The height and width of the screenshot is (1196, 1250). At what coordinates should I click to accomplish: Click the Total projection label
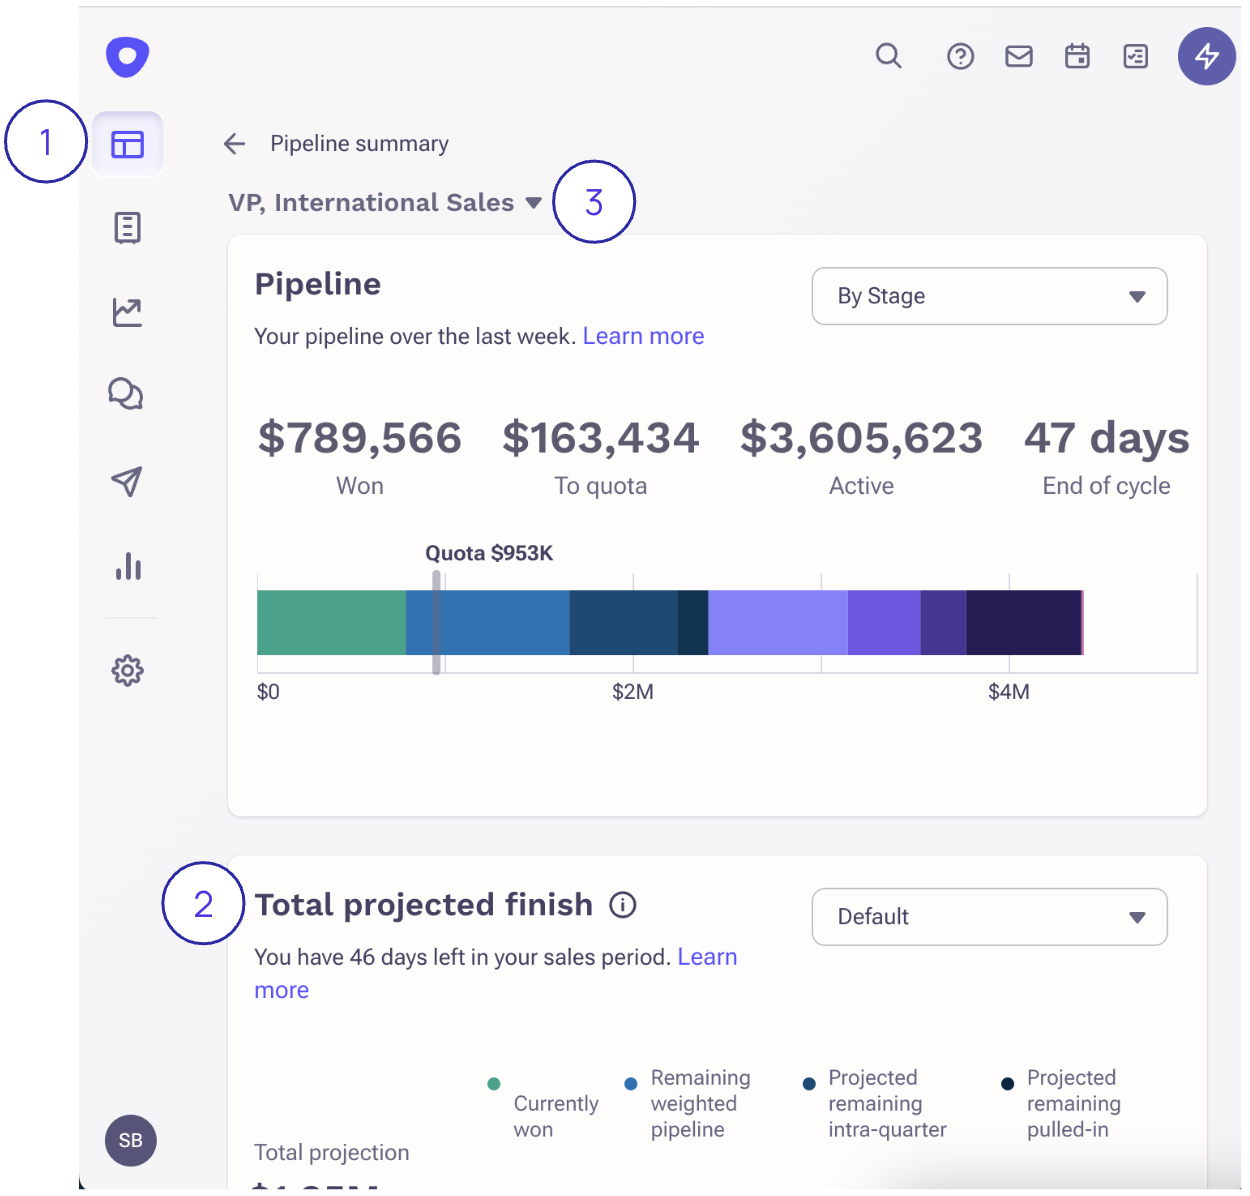[x=331, y=1152]
